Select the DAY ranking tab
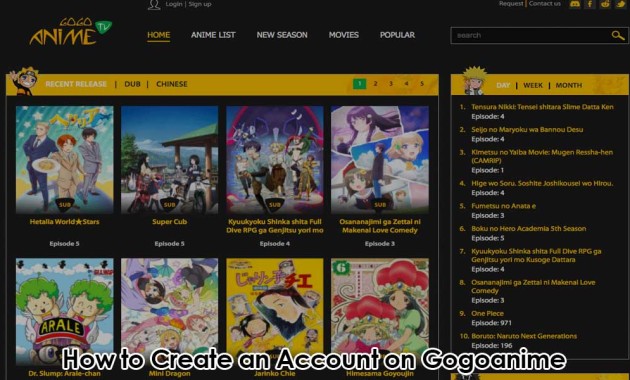The image size is (630, 380). pyautogui.click(x=503, y=85)
